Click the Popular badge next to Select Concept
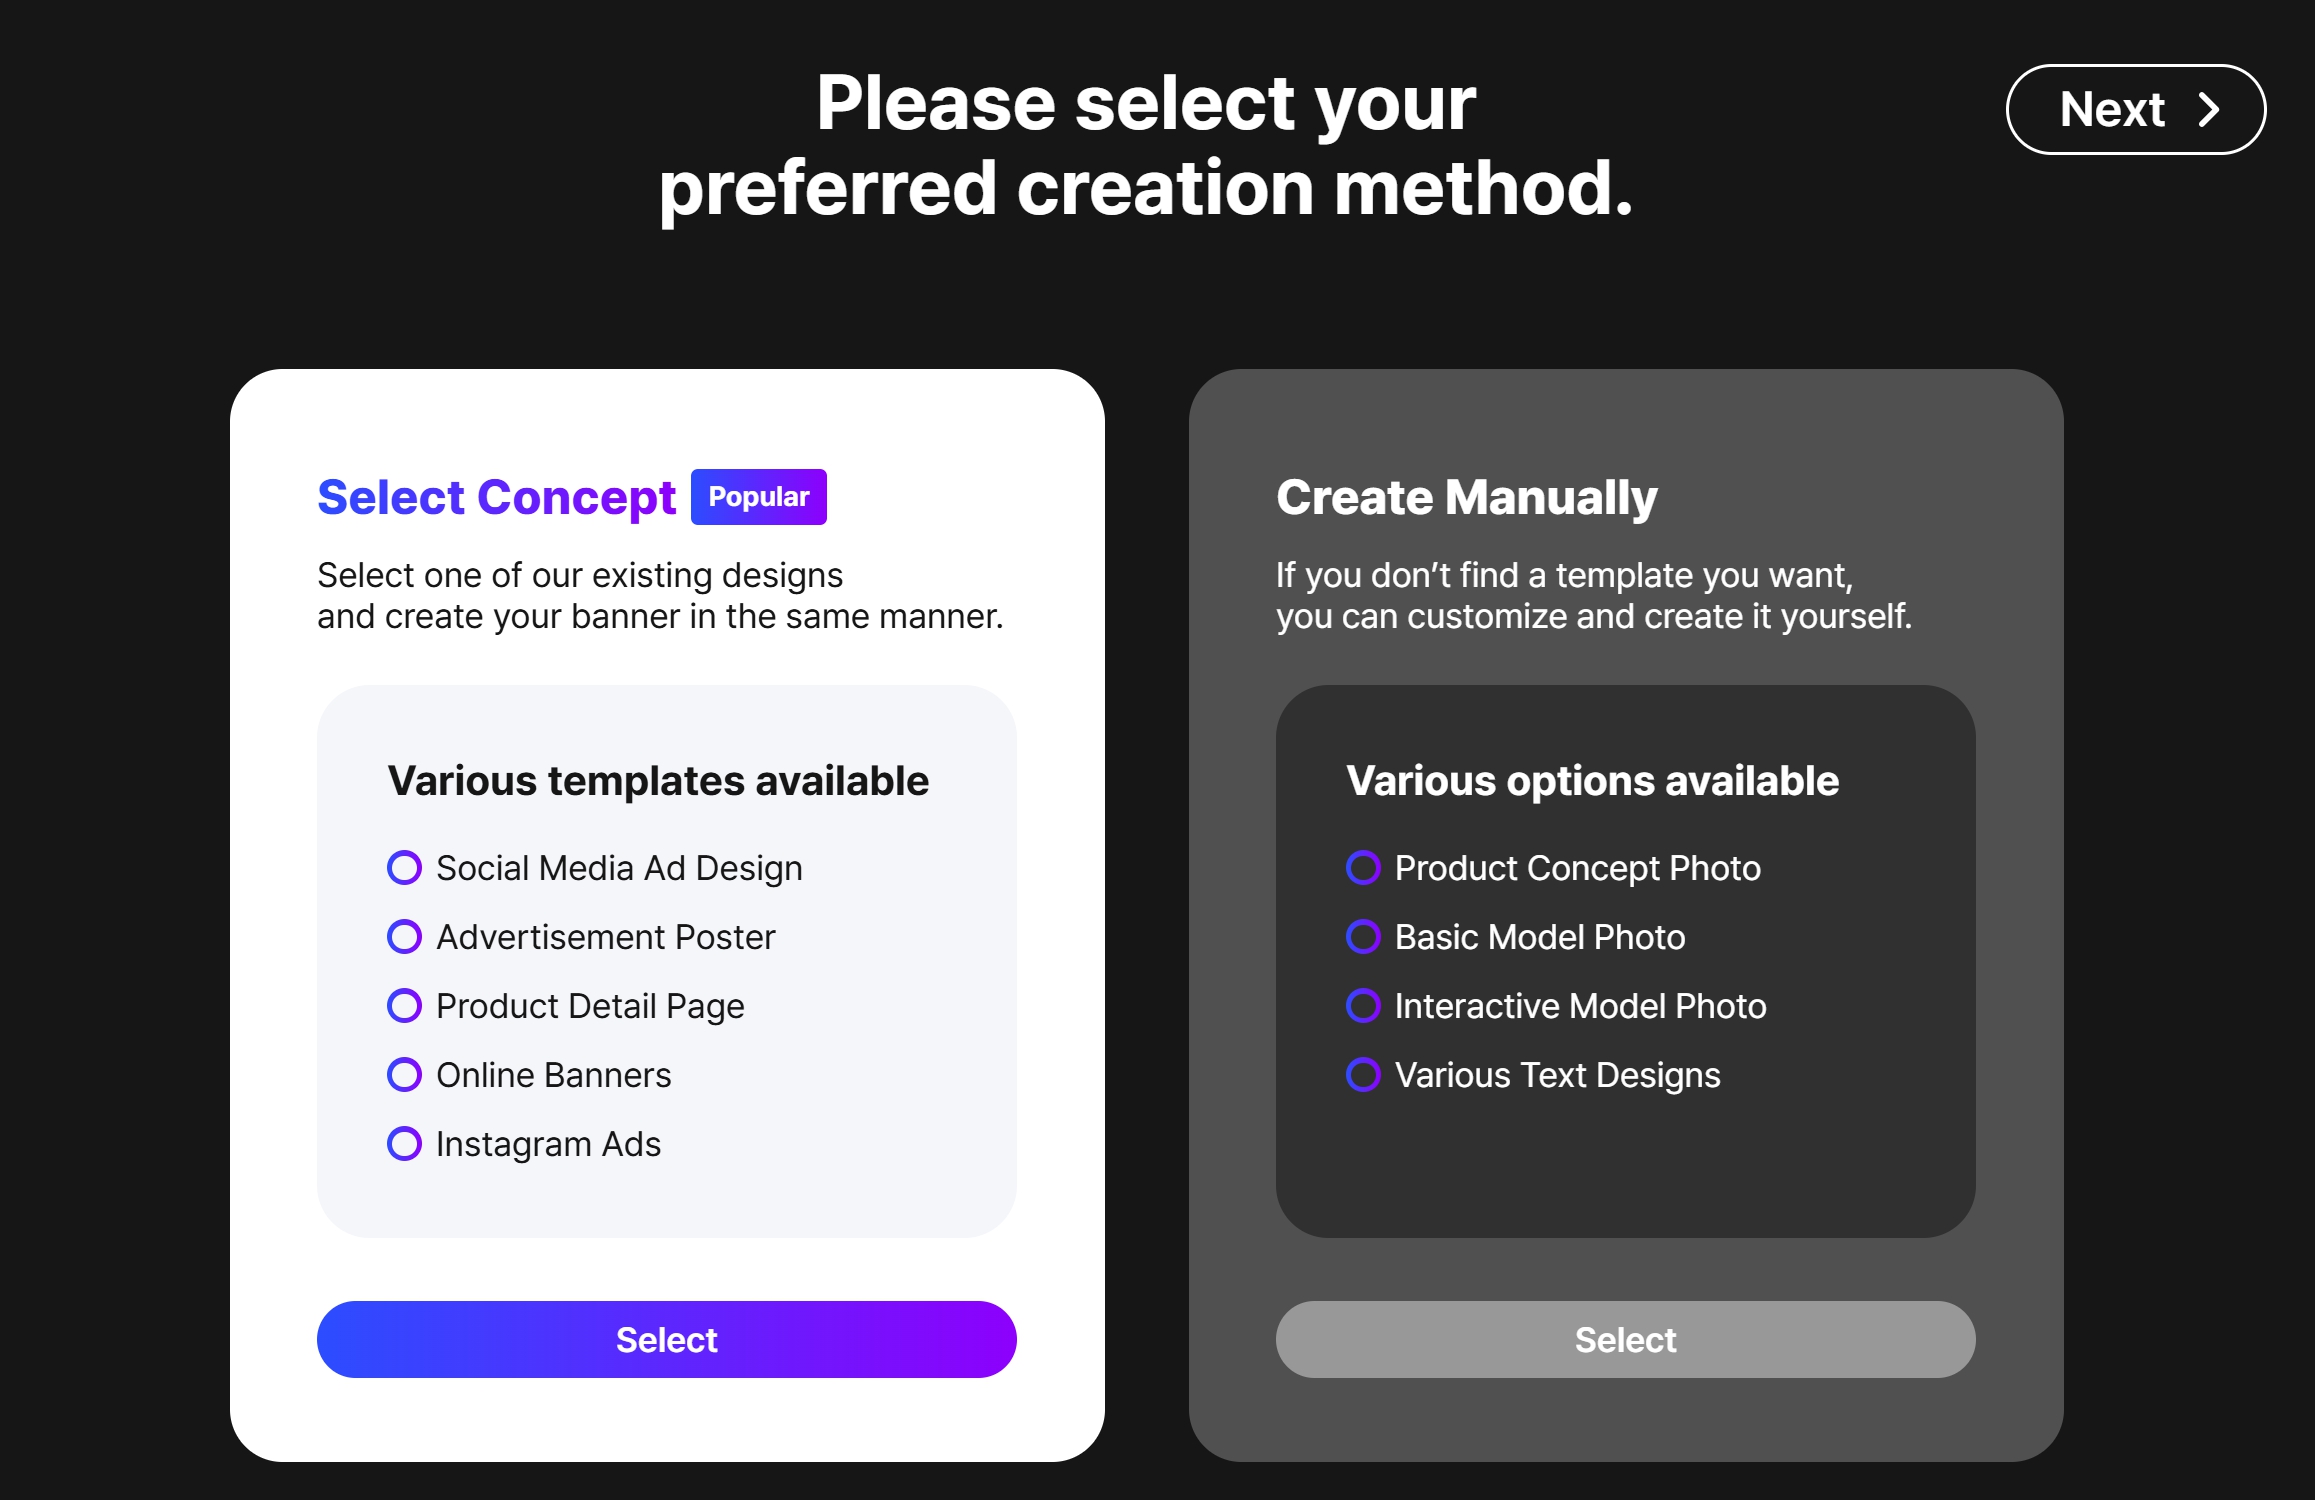 point(758,496)
